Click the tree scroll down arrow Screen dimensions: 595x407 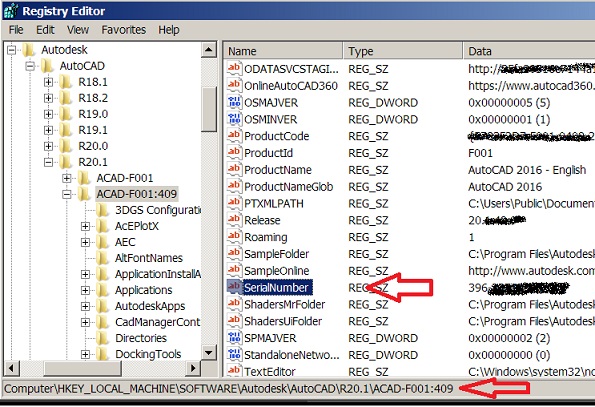click(209, 352)
